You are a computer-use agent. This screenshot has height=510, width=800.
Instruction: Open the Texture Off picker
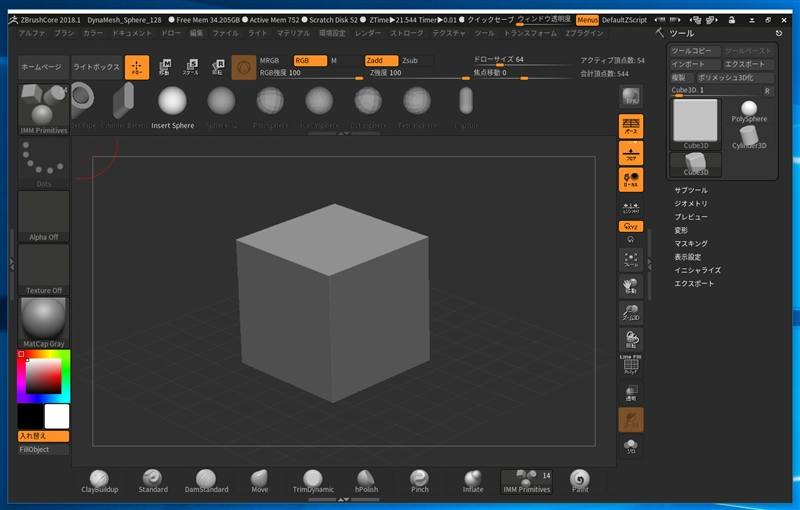click(x=43, y=269)
